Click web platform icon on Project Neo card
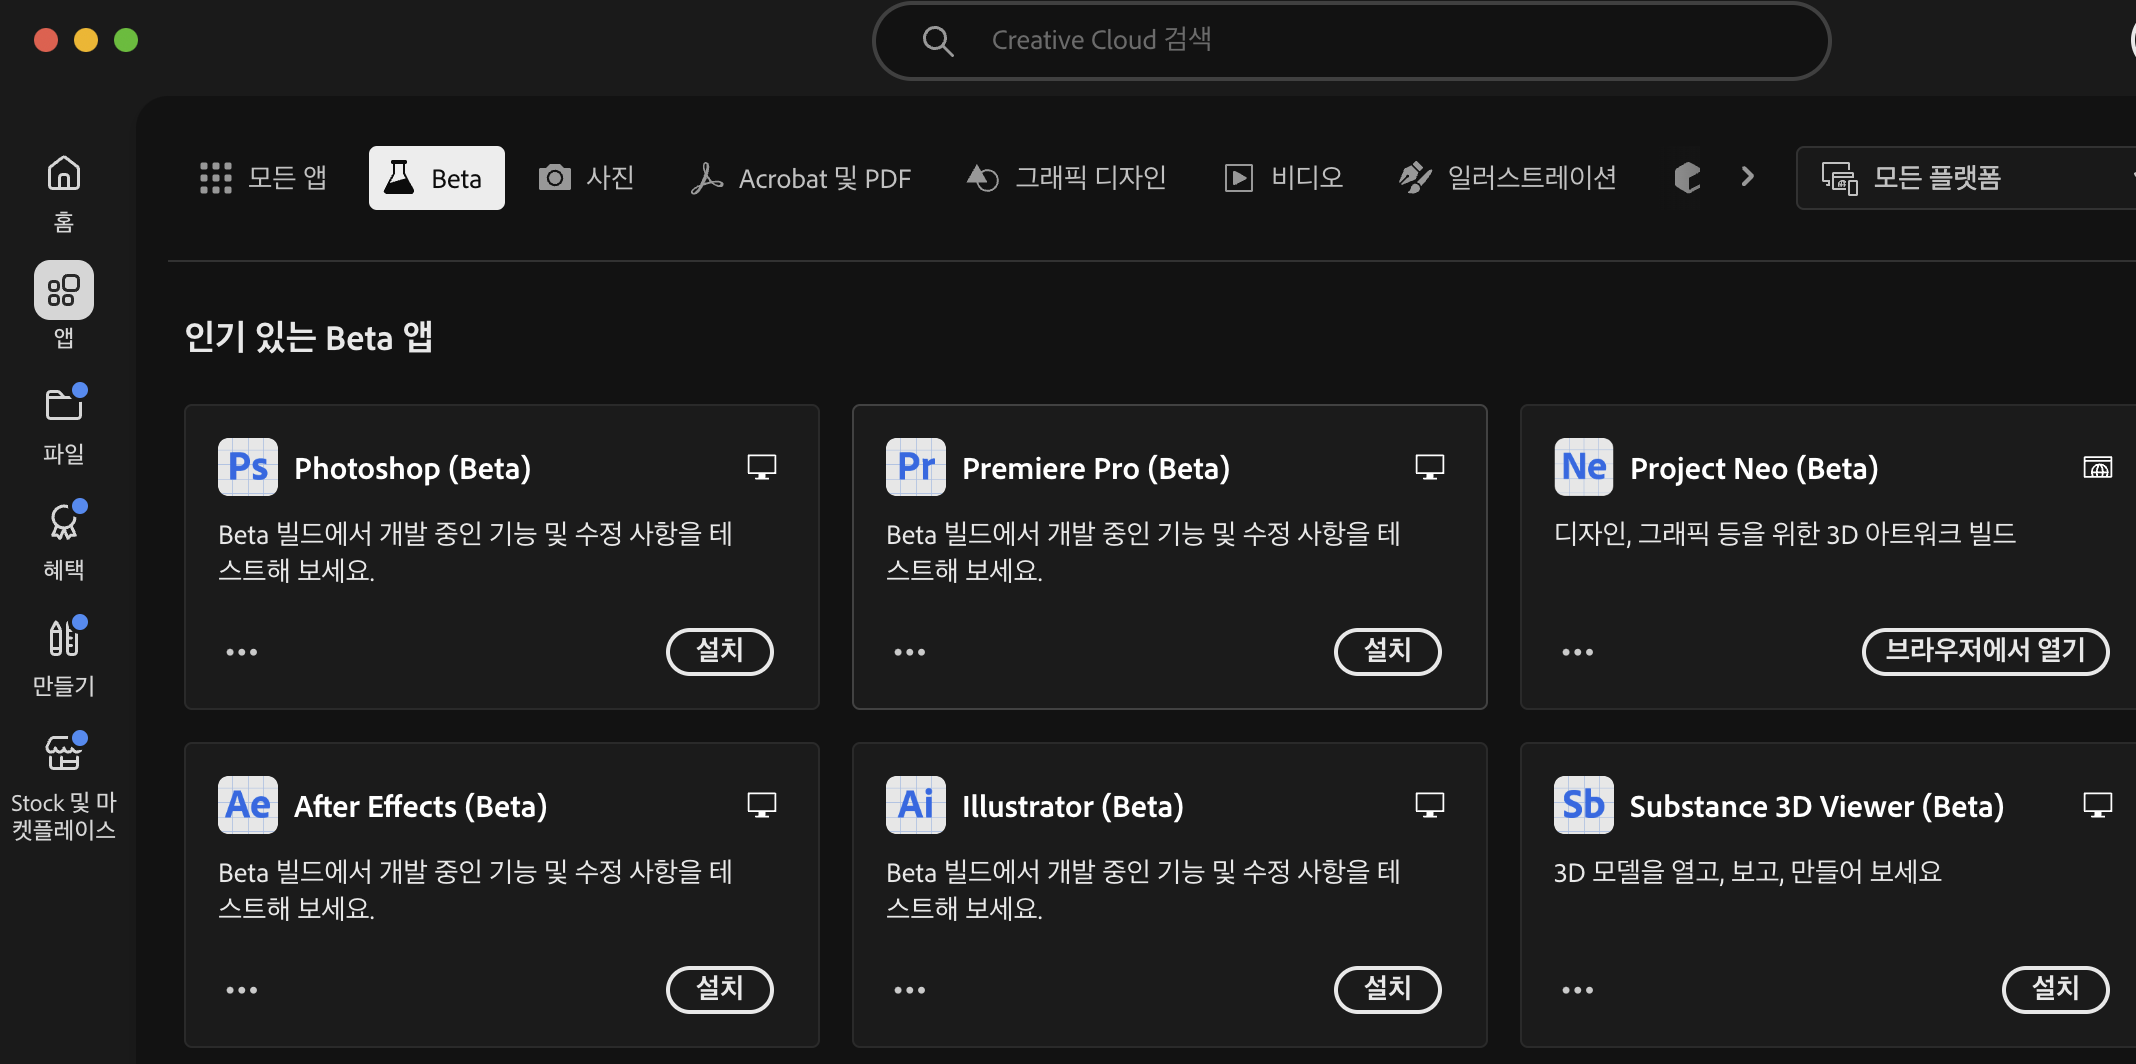The image size is (2136, 1064). pos(2098,467)
